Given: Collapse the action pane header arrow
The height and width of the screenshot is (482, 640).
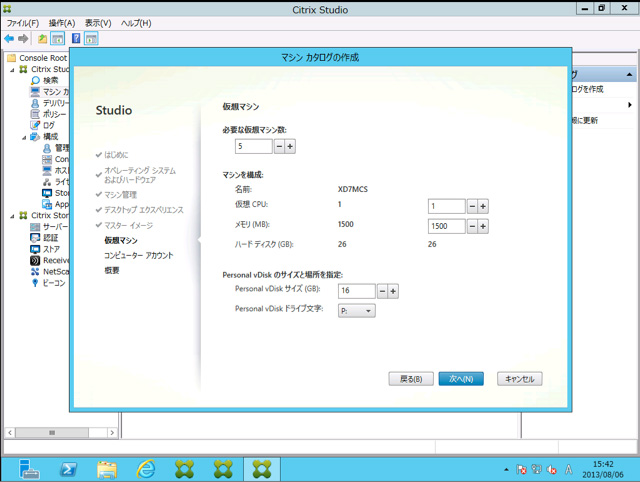Looking at the screenshot, I should point(629,74).
